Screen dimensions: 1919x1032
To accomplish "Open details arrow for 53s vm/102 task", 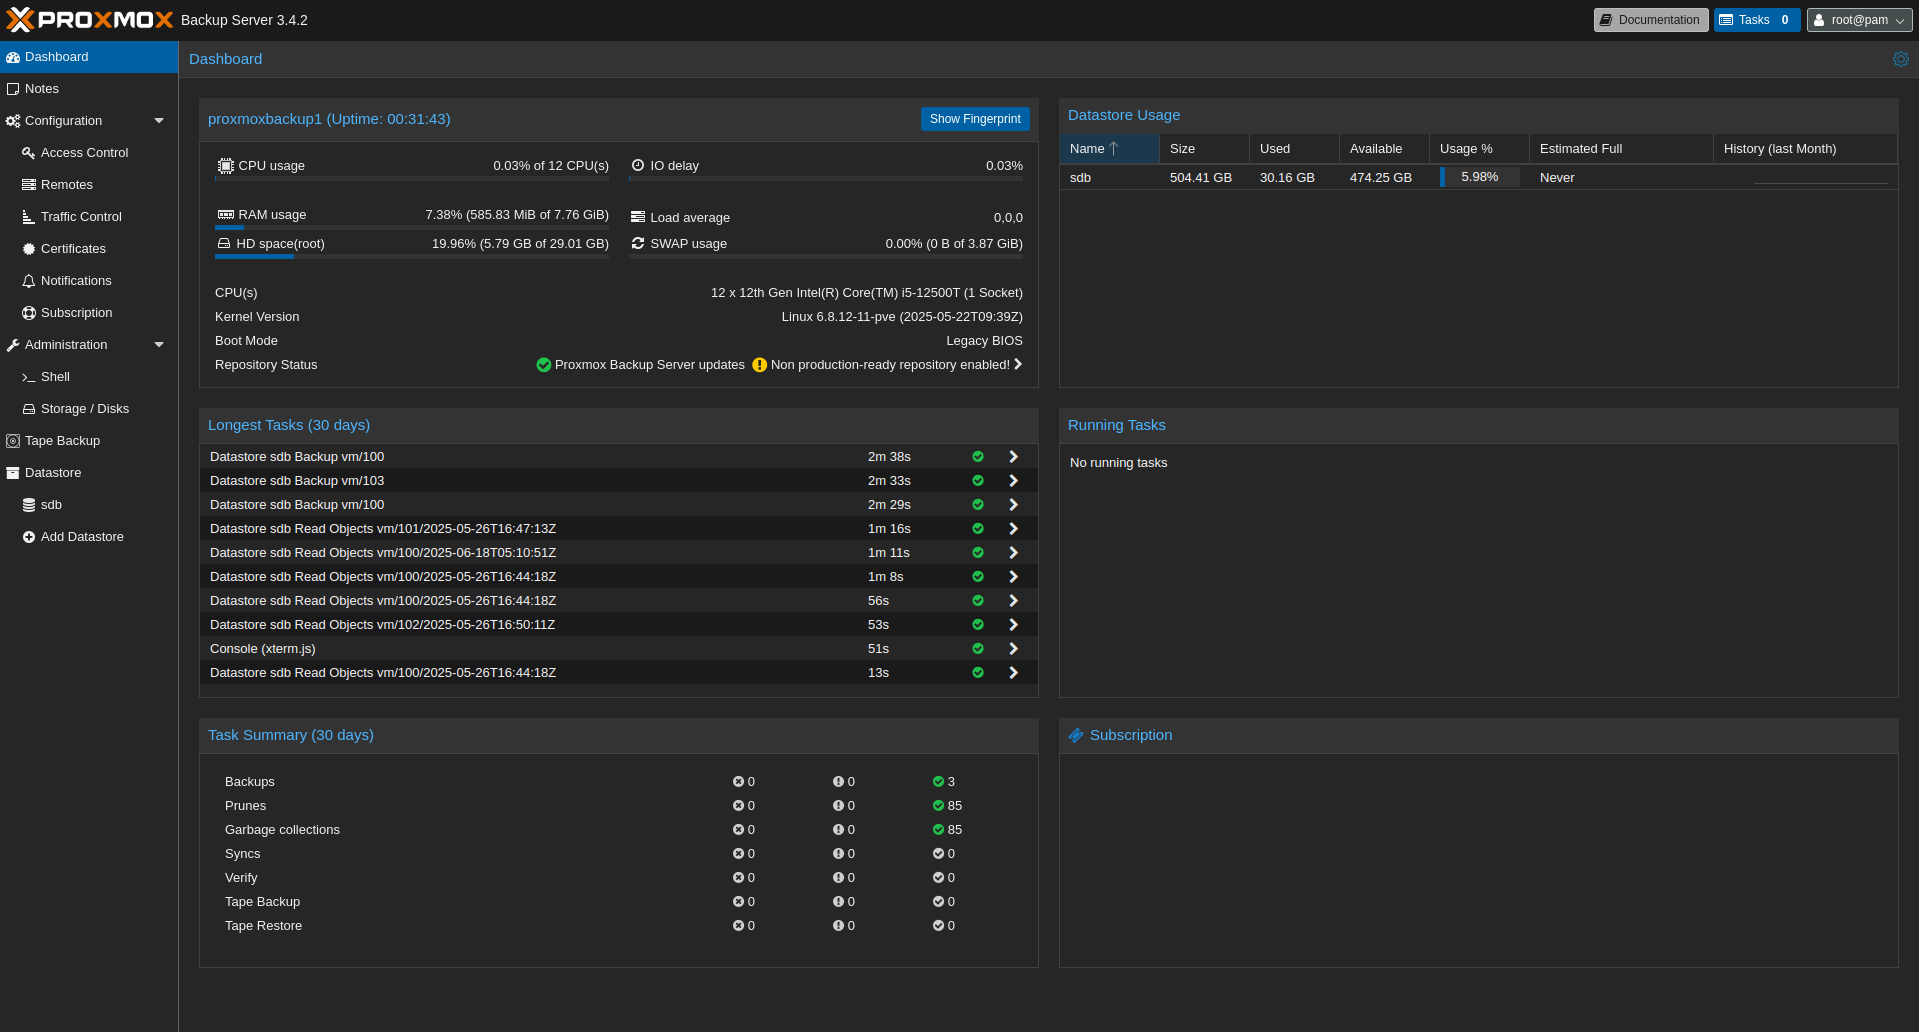I will pos(1013,625).
